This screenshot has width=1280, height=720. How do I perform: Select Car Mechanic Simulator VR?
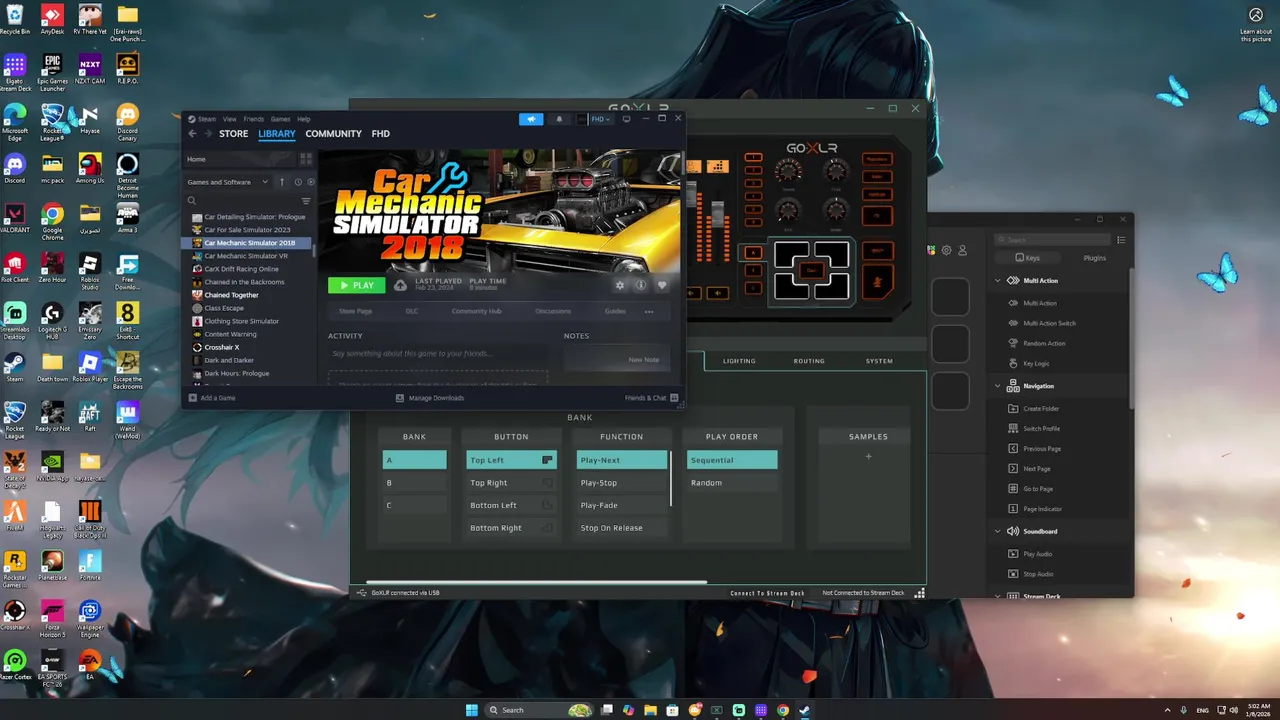pos(246,256)
